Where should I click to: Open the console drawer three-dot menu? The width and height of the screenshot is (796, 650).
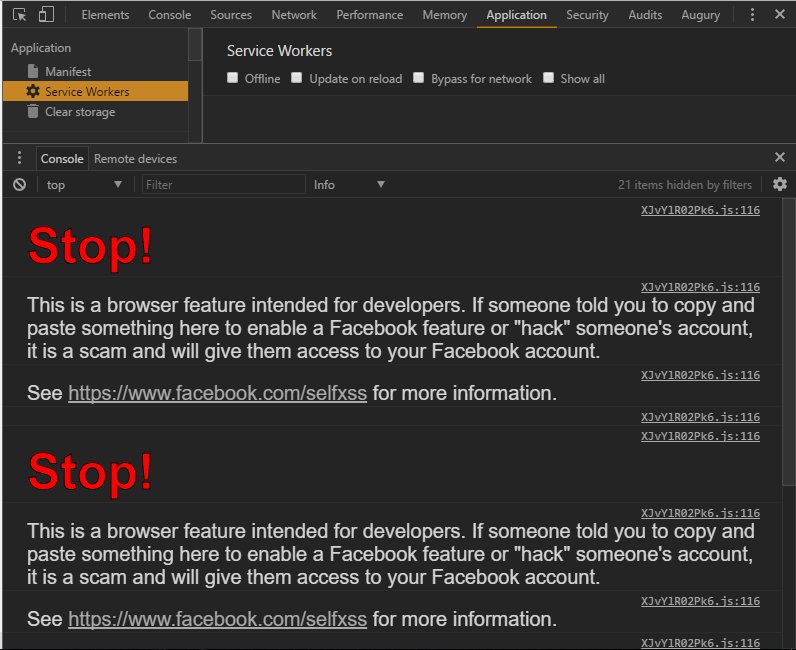[19, 158]
